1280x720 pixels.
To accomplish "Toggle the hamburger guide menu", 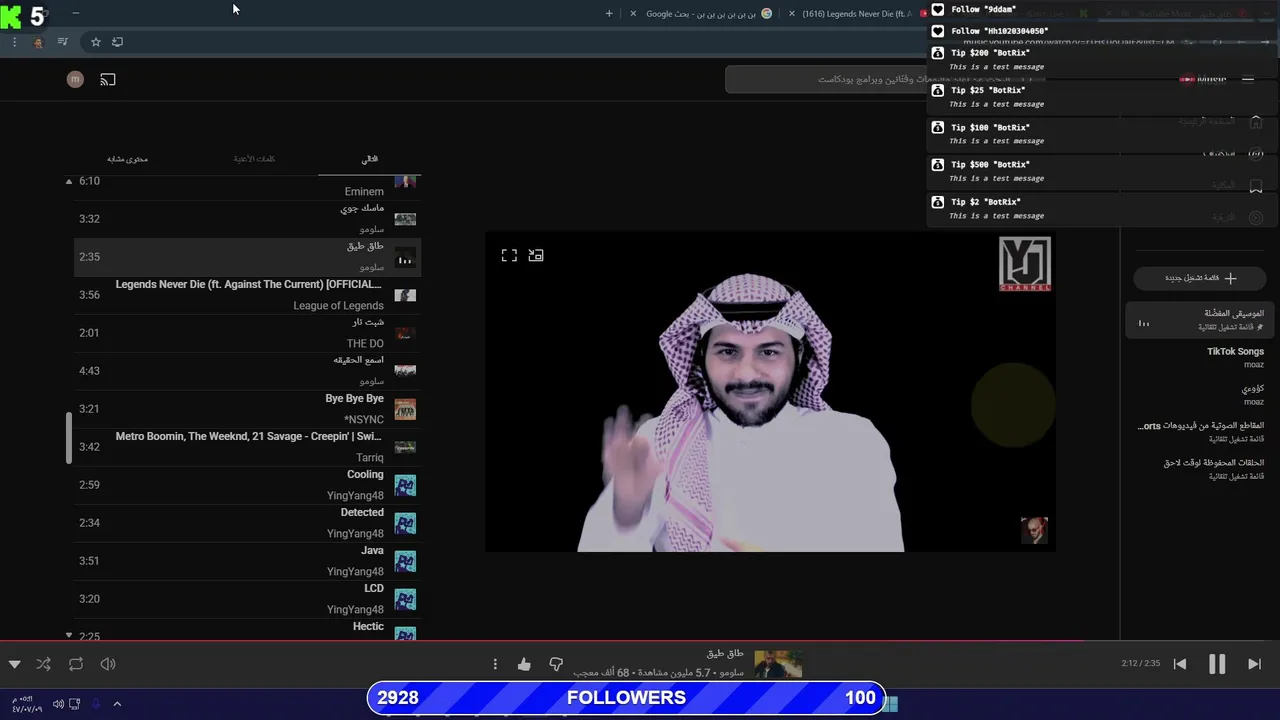I will [x=1248, y=79].
